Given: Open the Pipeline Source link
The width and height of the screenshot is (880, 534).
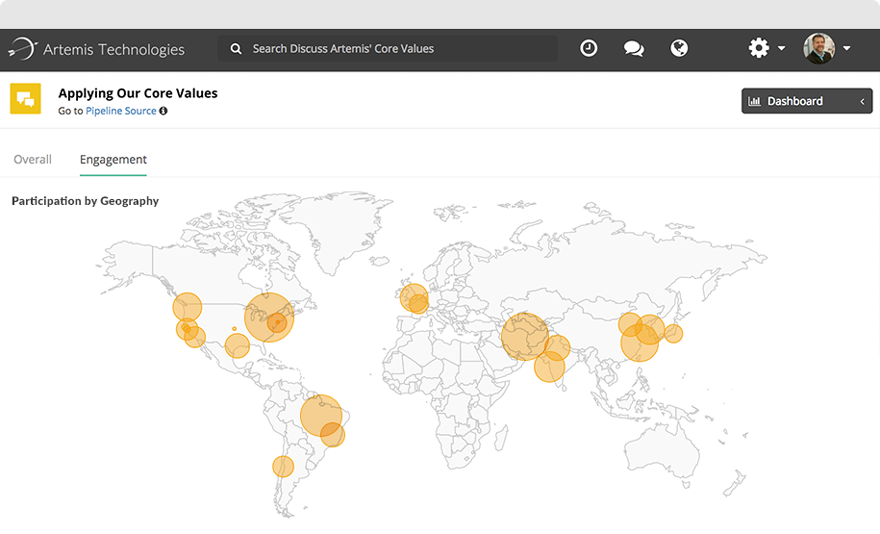Looking at the screenshot, I should click(121, 111).
